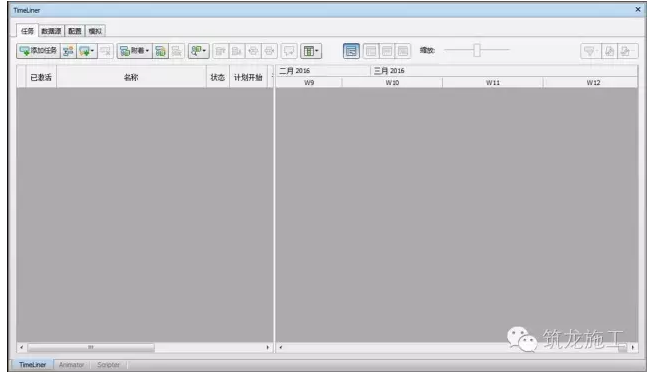
Task: Click the Gantt chart scroll right arrow
Action: point(633,347)
